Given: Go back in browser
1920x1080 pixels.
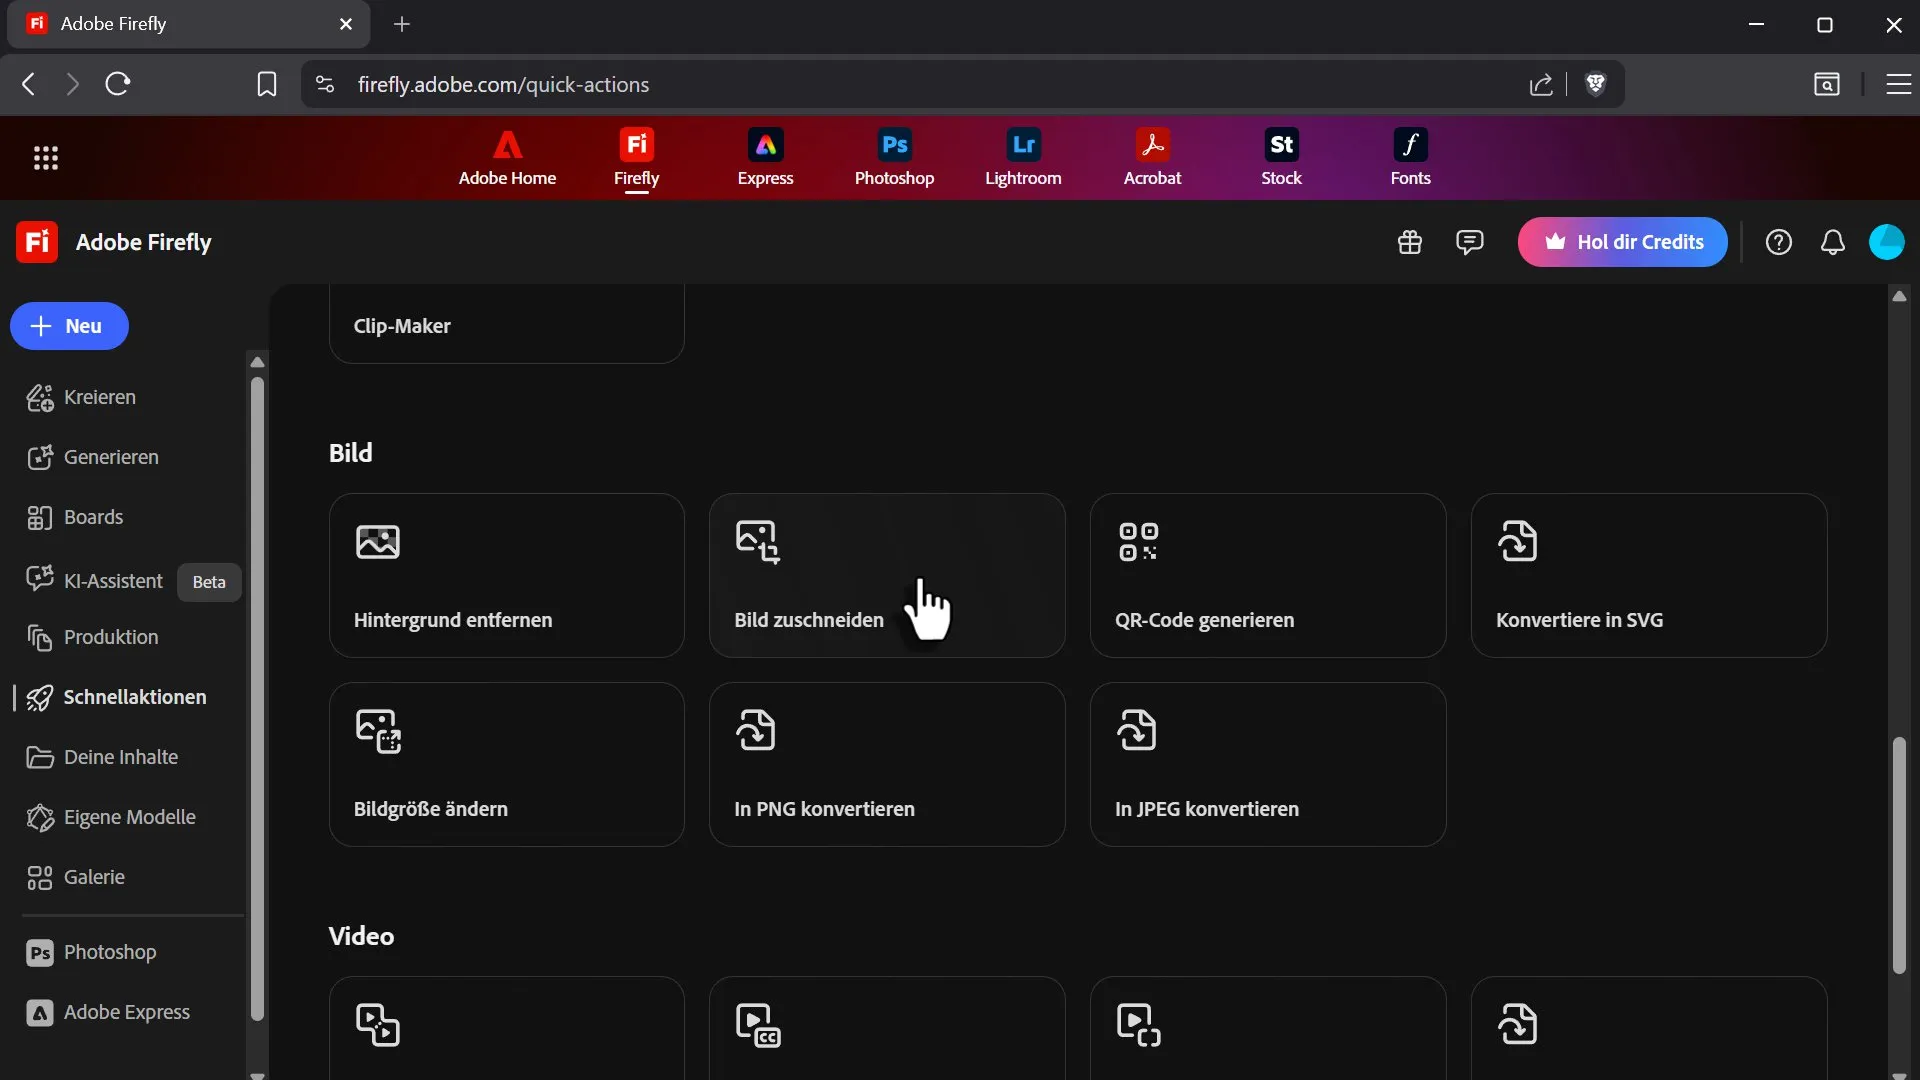Looking at the screenshot, I should point(28,84).
